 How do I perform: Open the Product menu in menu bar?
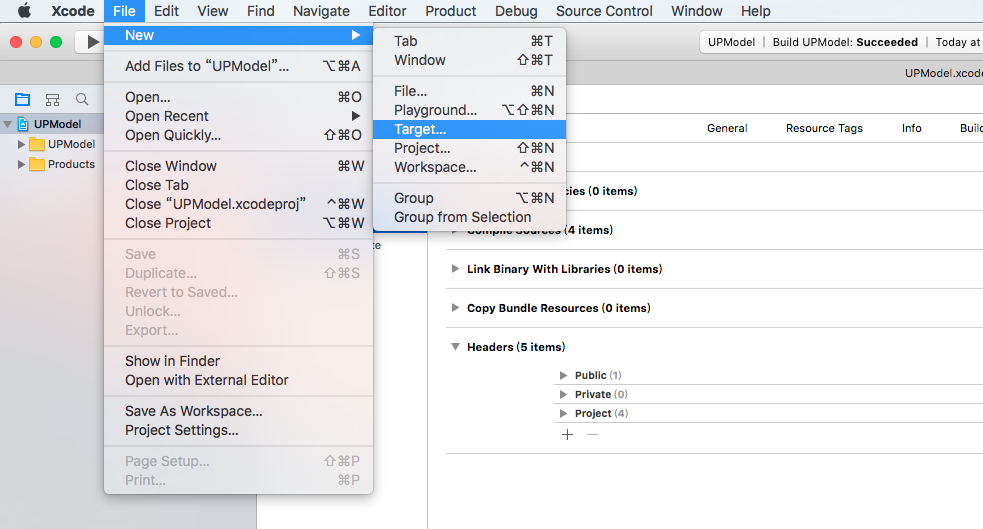(450, 11)
